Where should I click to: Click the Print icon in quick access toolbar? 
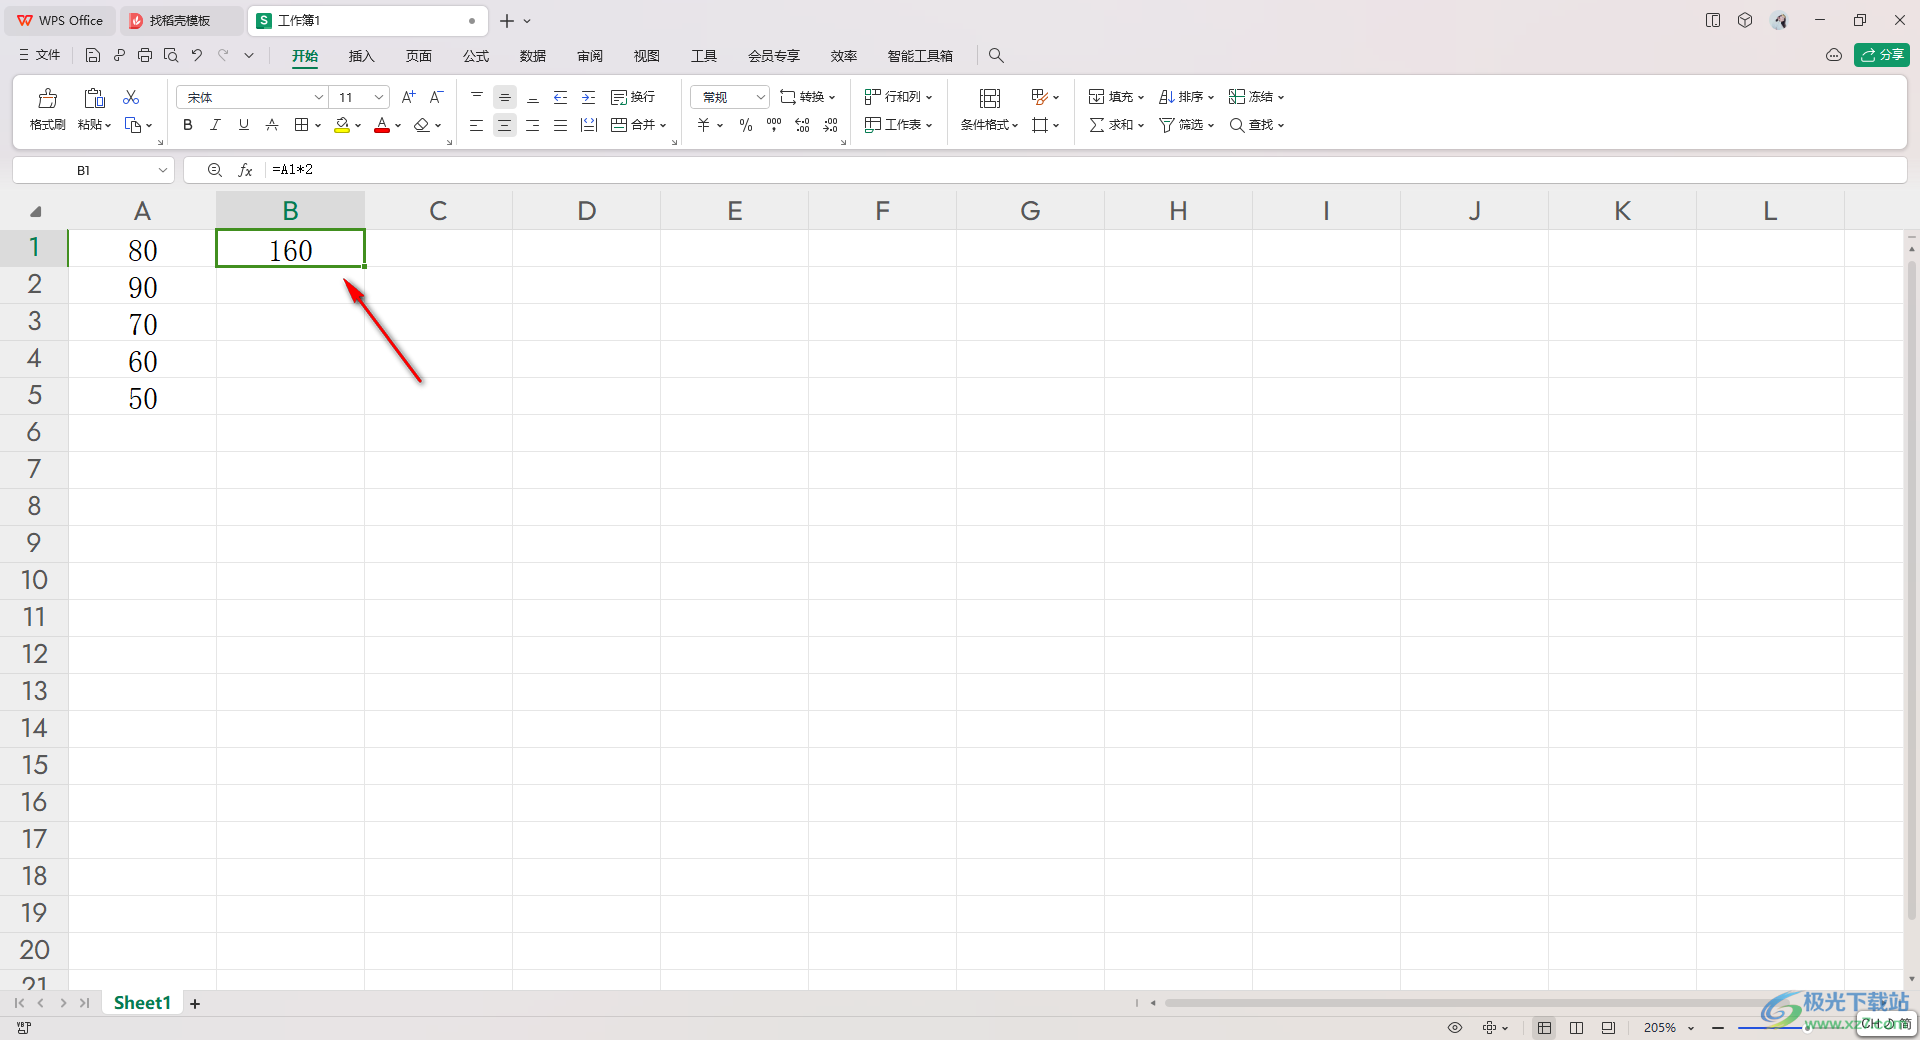click(145, 55)
